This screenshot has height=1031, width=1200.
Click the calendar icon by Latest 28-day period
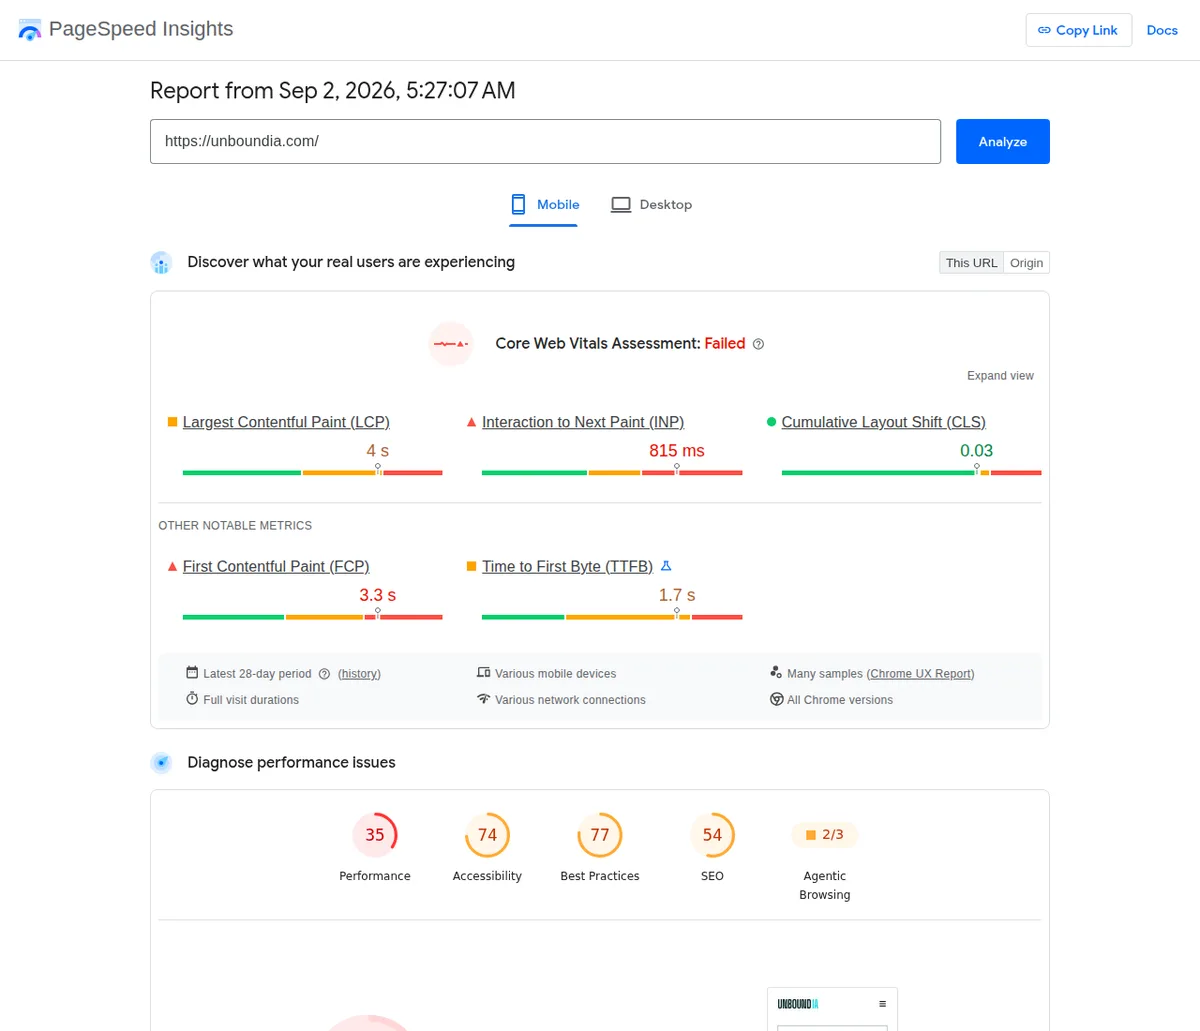192,673
